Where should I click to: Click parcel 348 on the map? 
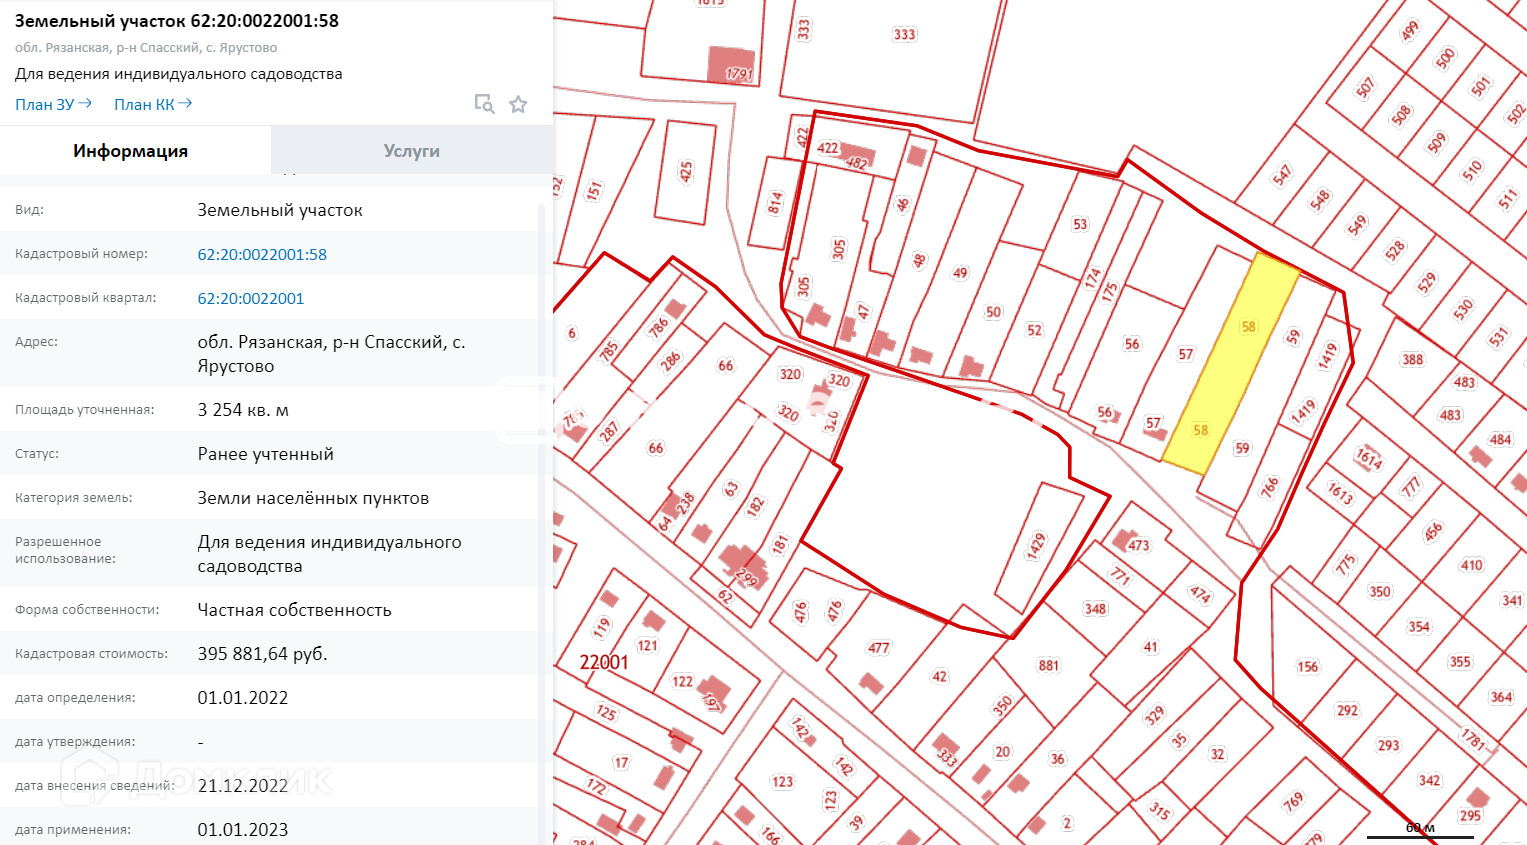[1095, 609]
